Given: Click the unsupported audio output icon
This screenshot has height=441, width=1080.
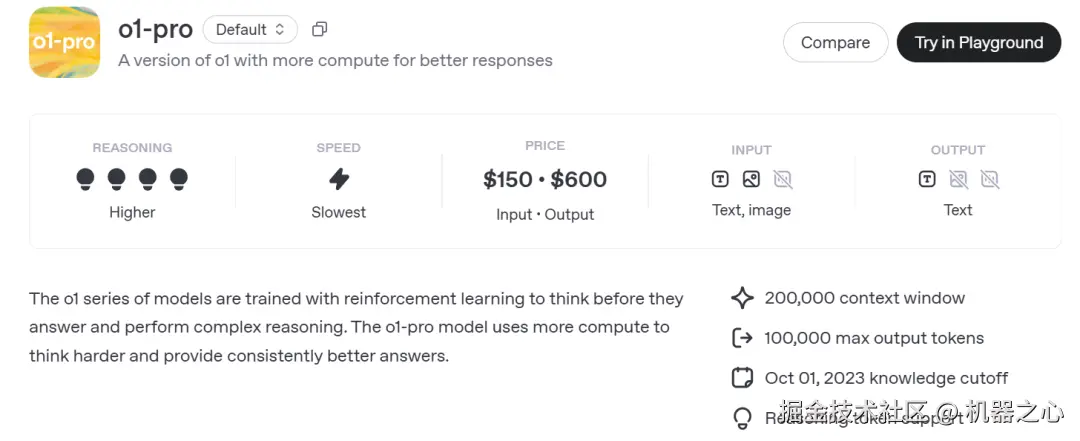Looking at the screenshot, I should tap(990, 180).
